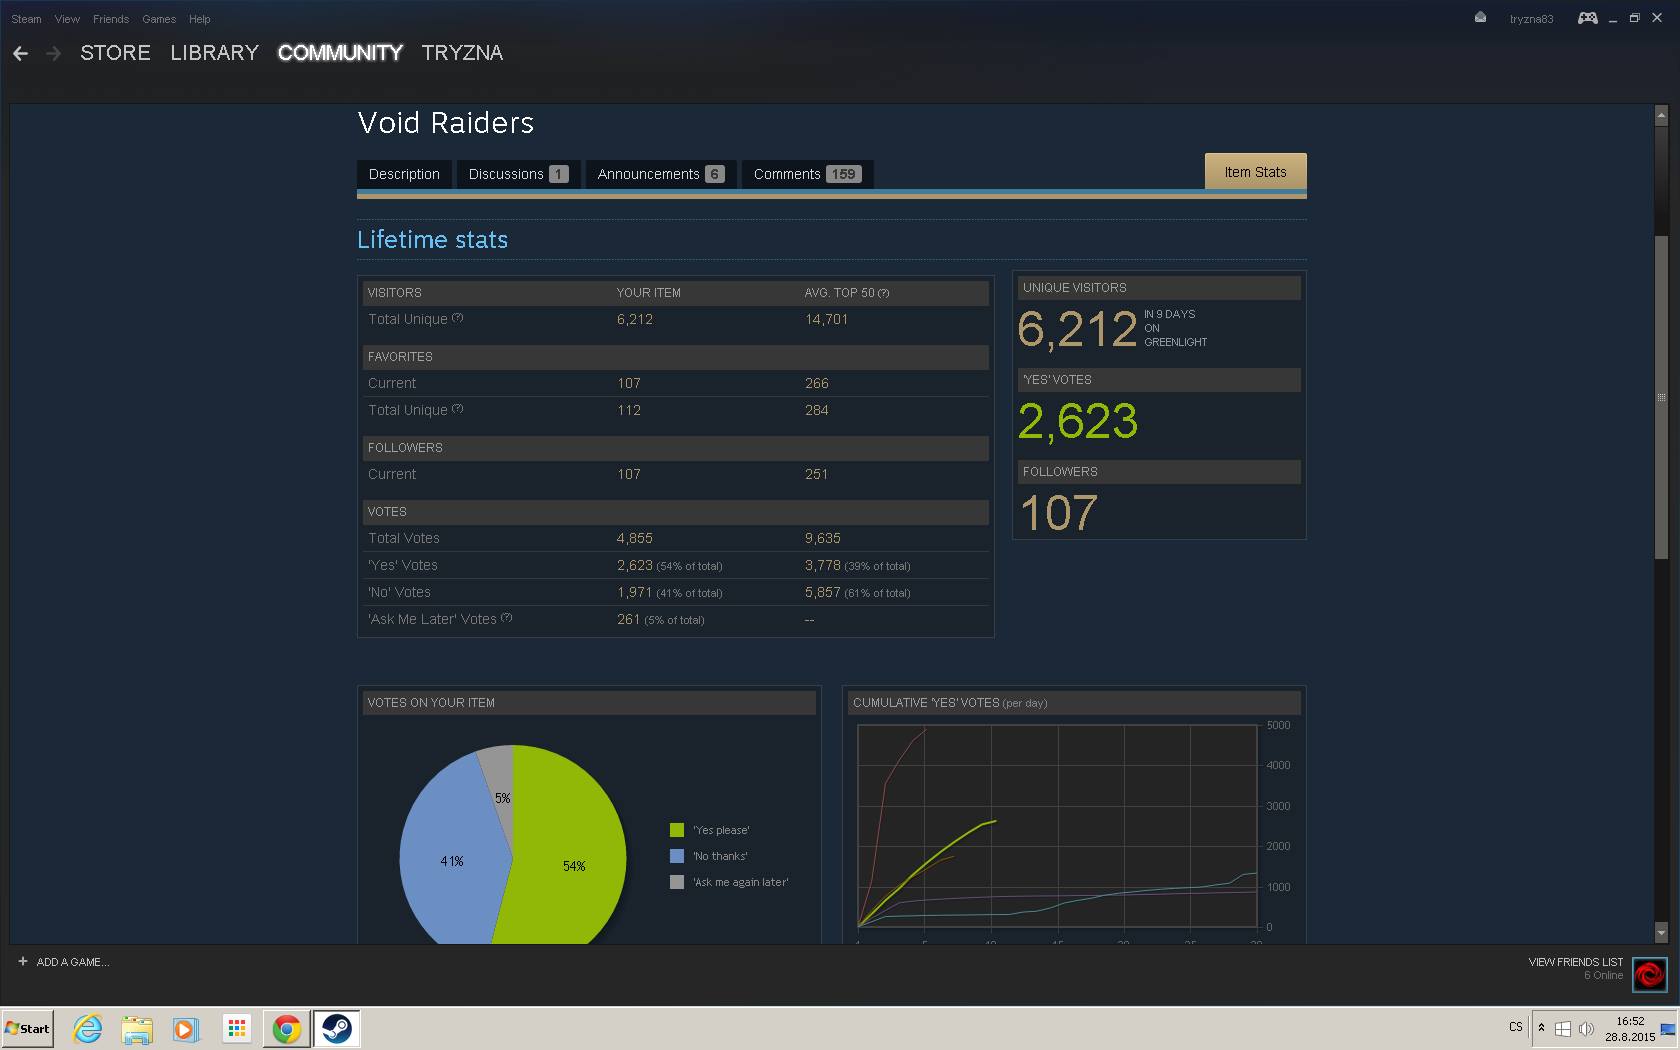
Task: Click the 4,855 Total Votes value
Action: (634, 538)
